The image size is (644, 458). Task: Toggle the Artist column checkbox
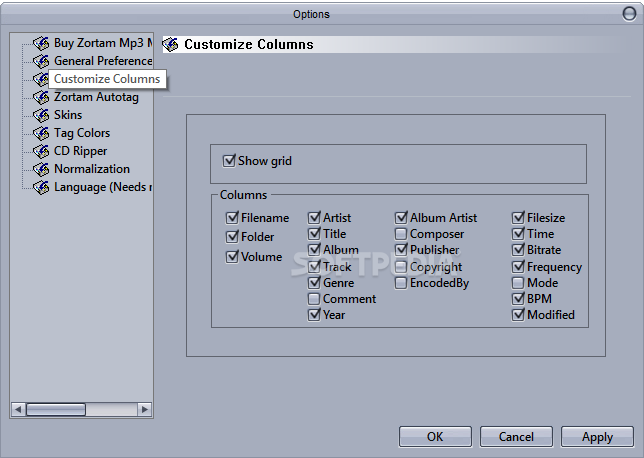tap(314, 218)
